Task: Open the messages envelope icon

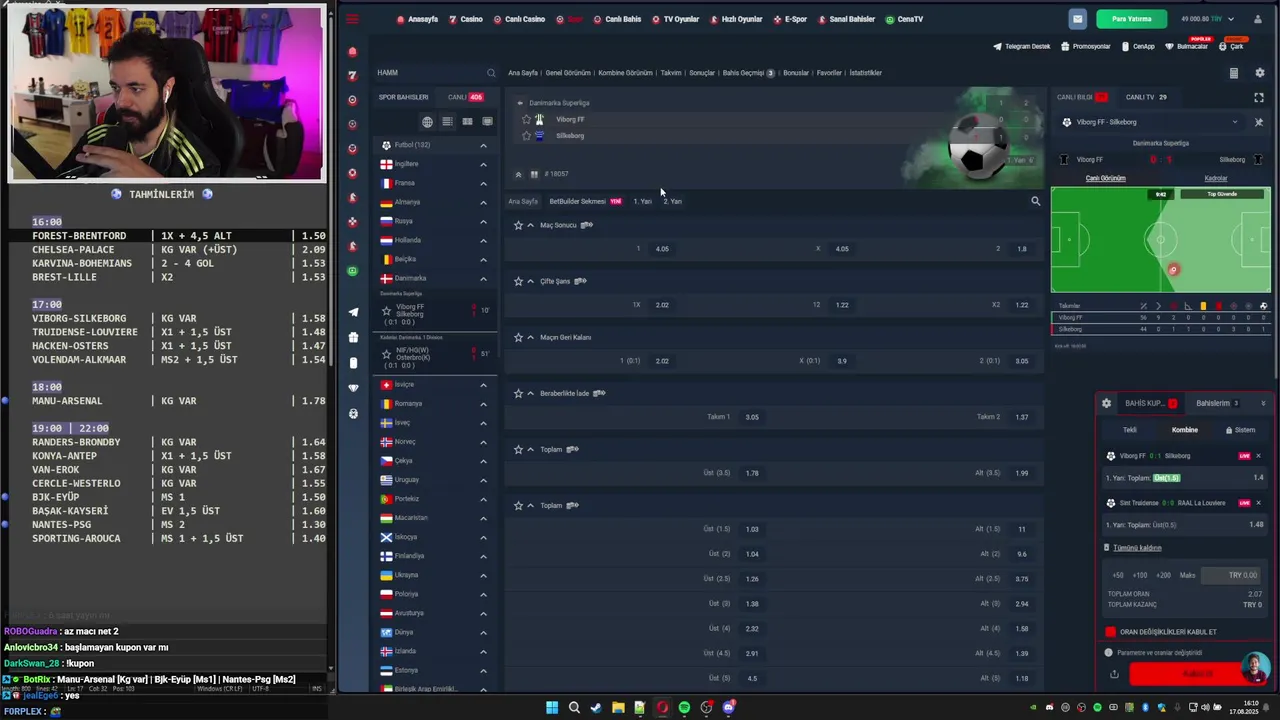Action: [1077, 19]
